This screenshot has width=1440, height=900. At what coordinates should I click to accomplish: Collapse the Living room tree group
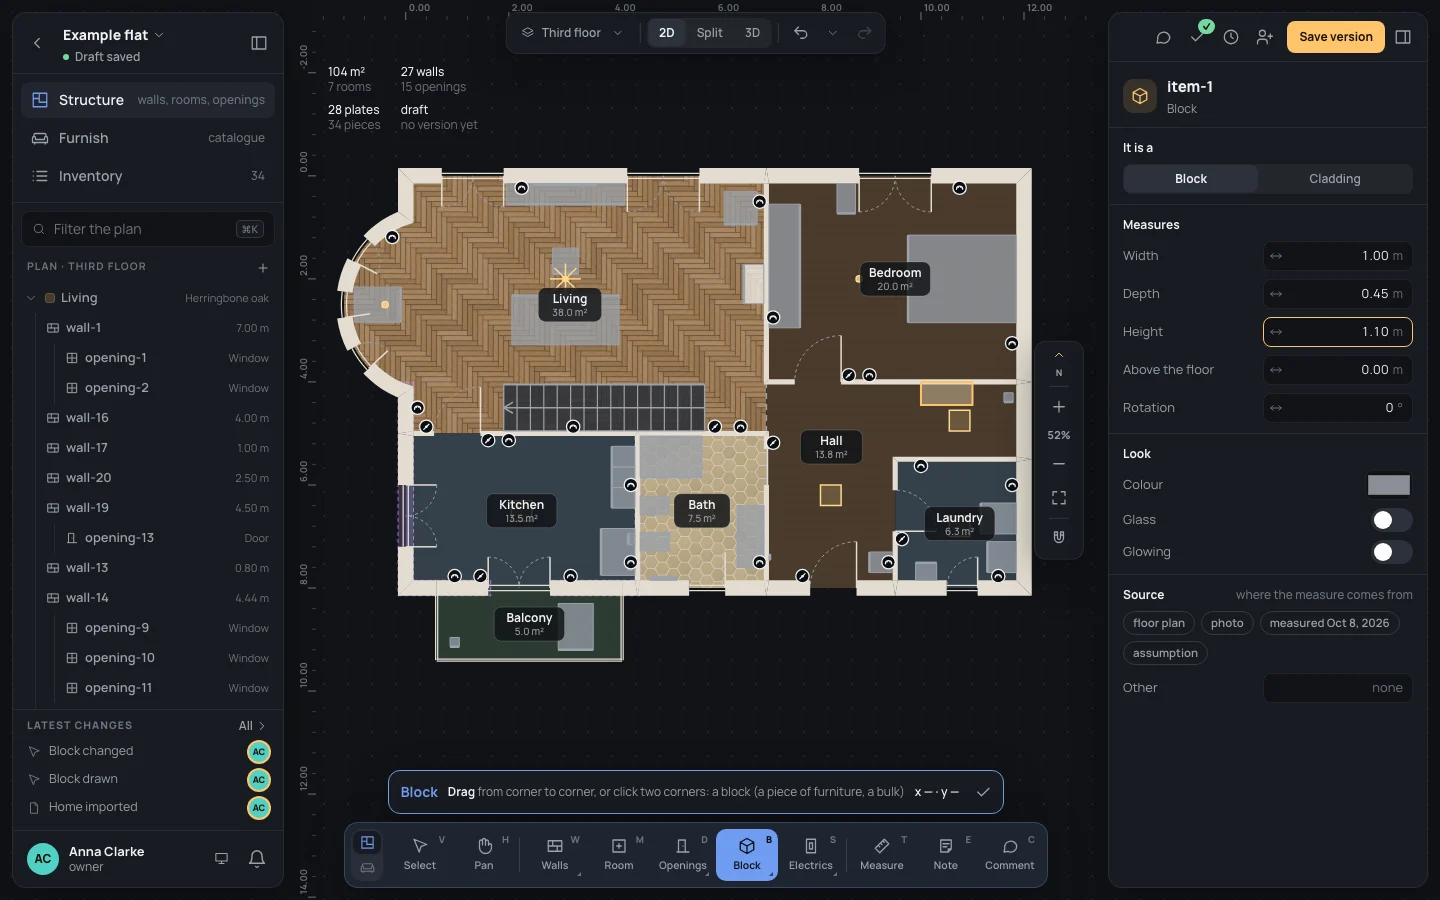[31, 298]
